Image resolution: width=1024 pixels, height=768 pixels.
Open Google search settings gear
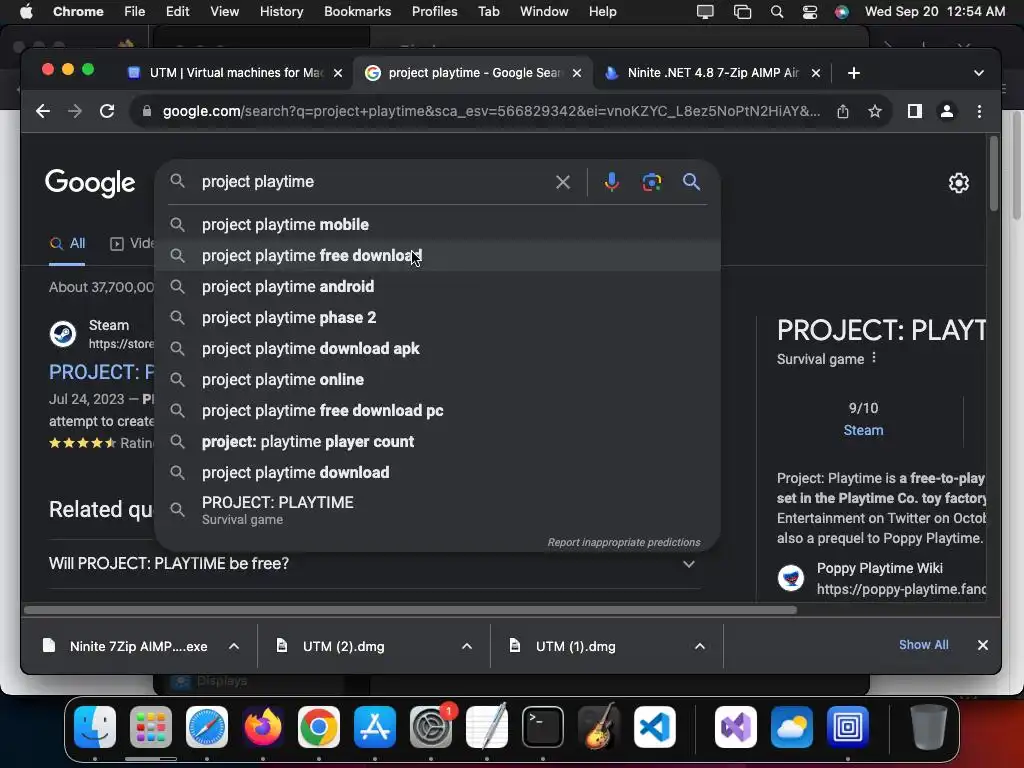click(x=958, y=183)
